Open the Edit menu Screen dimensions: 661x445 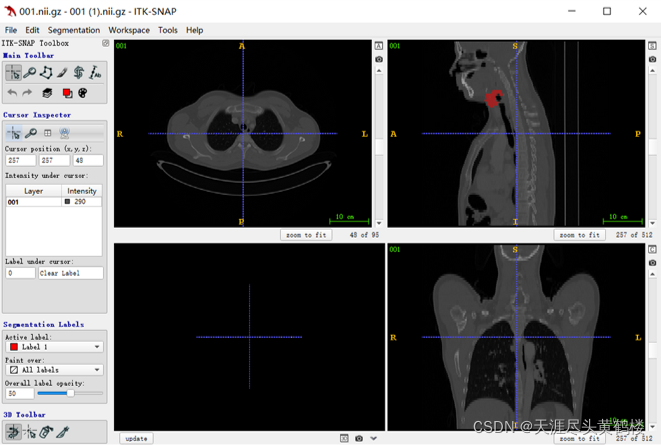(32, 30)
